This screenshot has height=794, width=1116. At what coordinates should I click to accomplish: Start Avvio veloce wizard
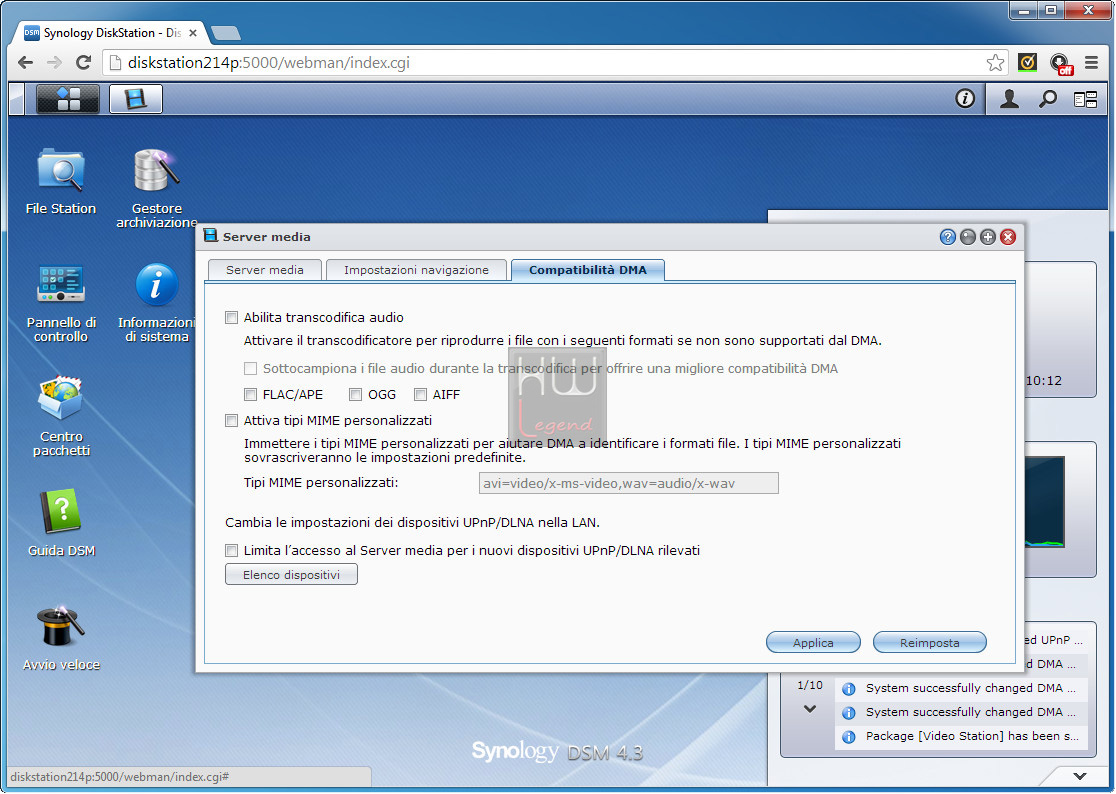tap(61, 637)
